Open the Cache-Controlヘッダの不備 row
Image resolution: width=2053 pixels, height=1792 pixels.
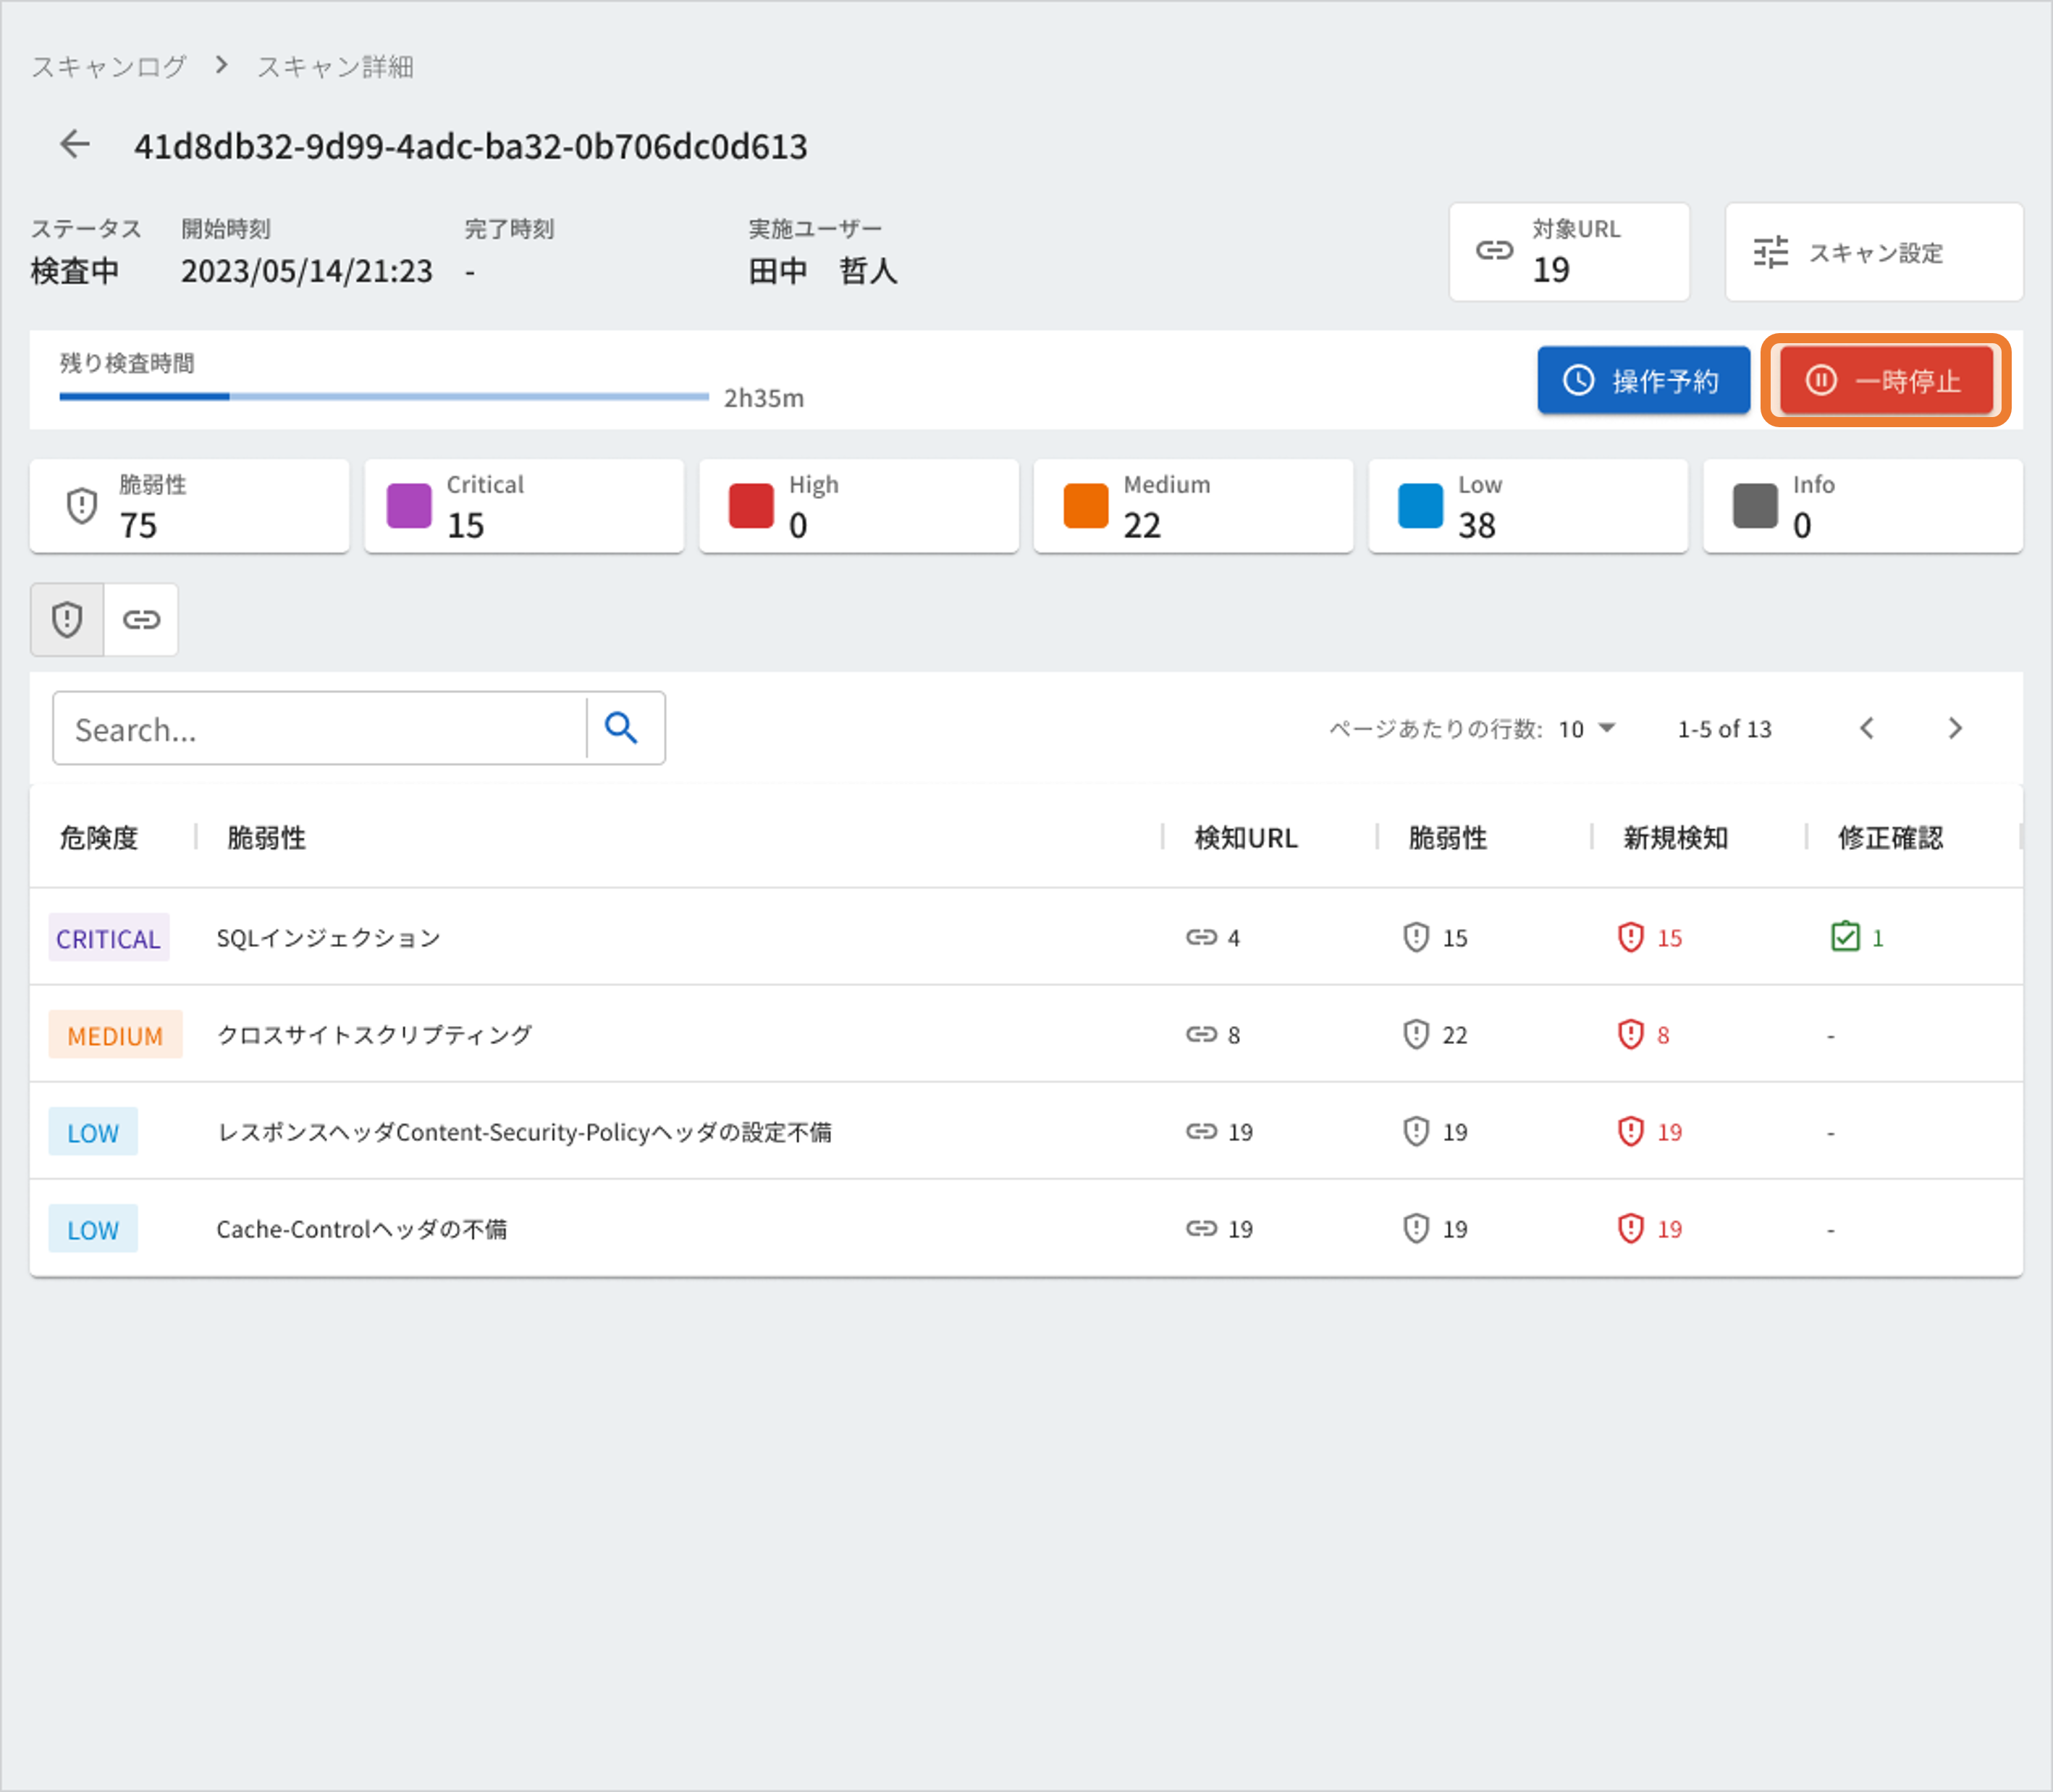pos(1026,1228)
